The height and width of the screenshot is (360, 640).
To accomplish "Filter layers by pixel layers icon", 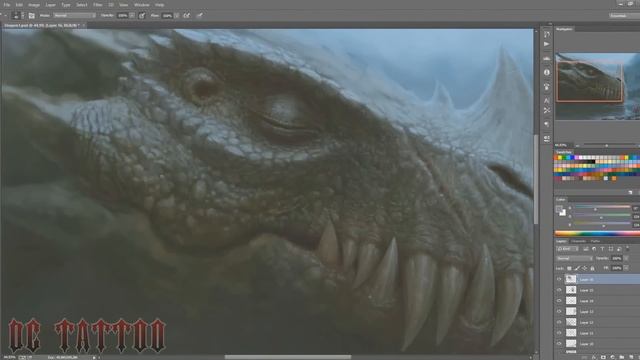I will (586, 249).
